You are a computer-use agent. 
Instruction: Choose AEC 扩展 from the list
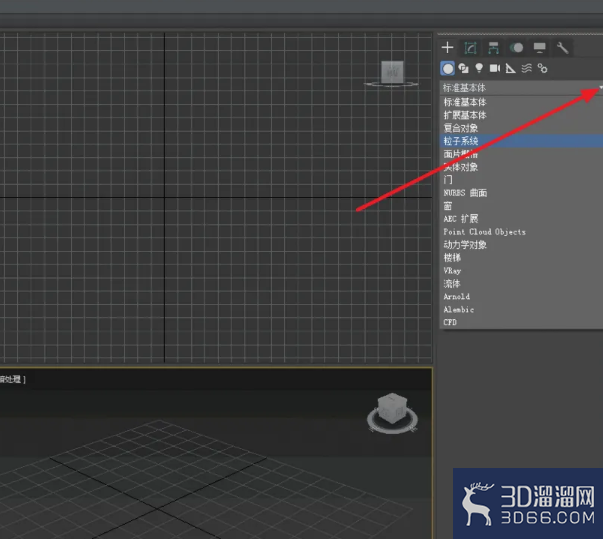click(x=521, y=219)
